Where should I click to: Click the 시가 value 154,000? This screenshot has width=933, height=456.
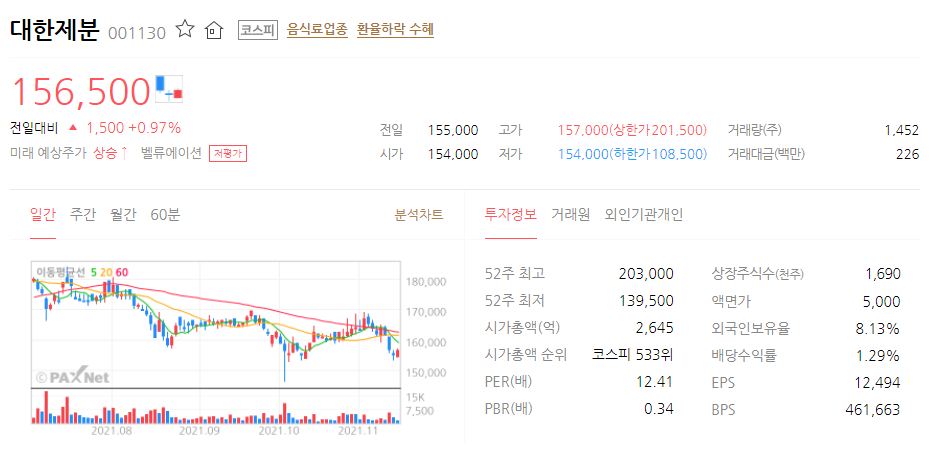point(453,155)
